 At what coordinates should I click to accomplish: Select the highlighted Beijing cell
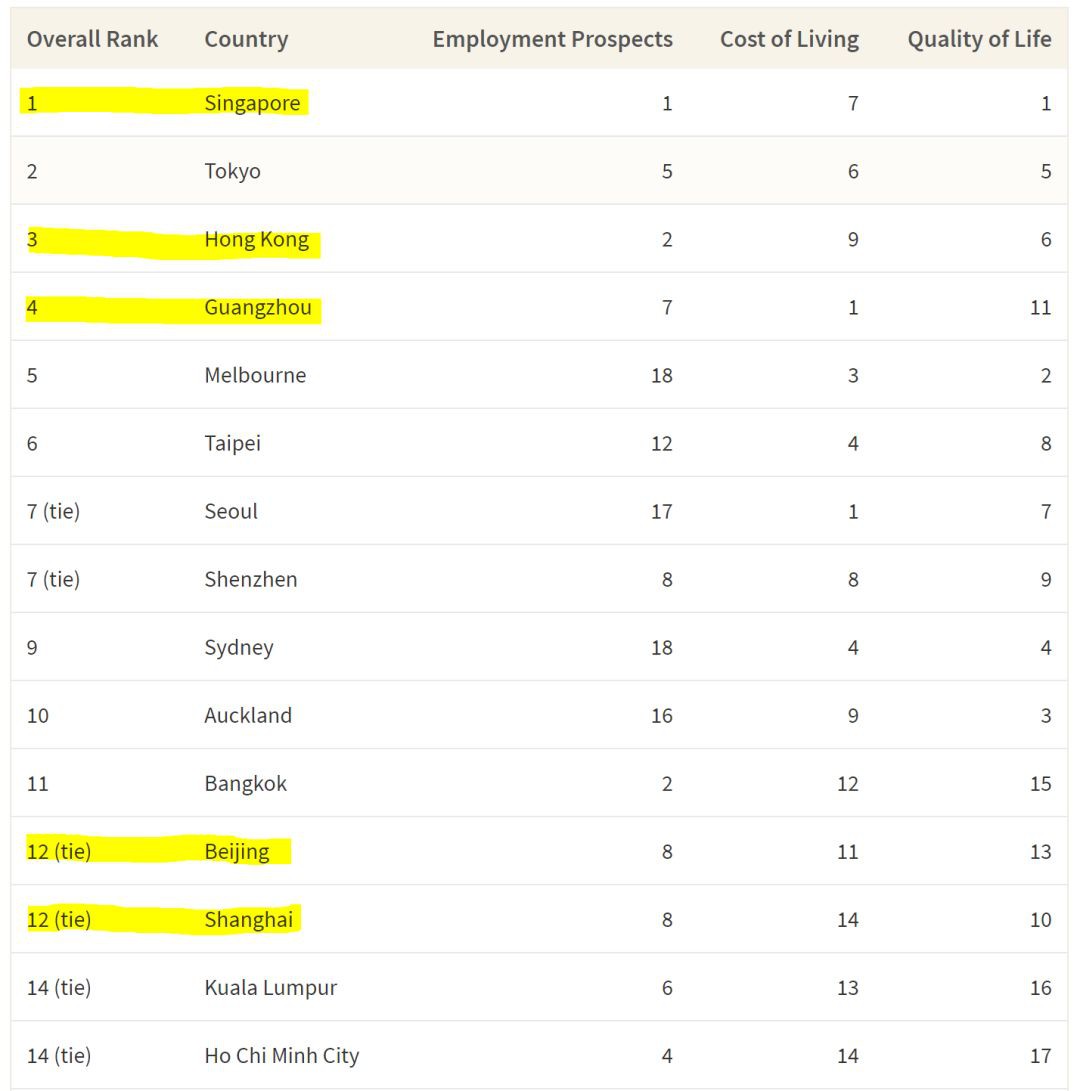point(237,851)
